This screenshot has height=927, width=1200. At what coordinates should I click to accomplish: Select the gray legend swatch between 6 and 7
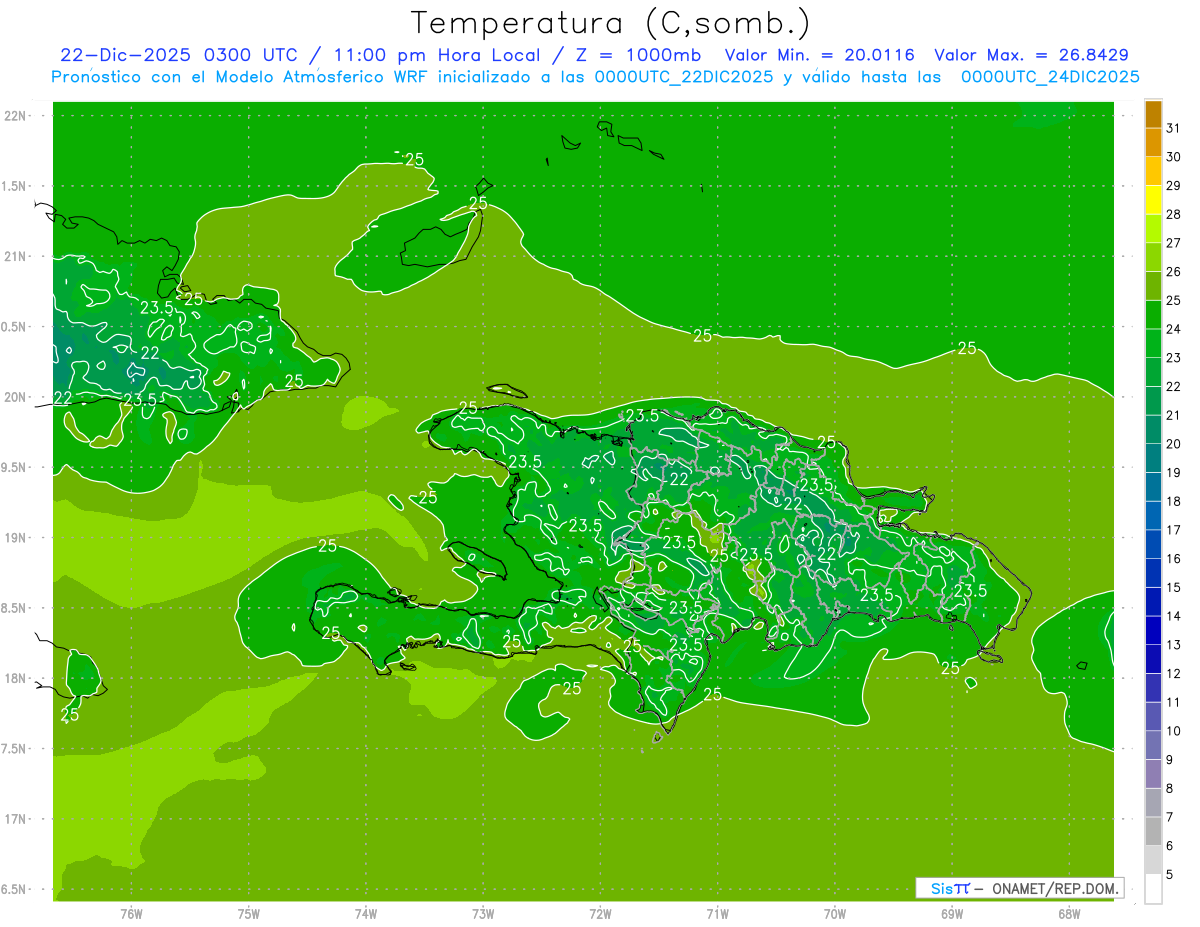coord(1153,831)
